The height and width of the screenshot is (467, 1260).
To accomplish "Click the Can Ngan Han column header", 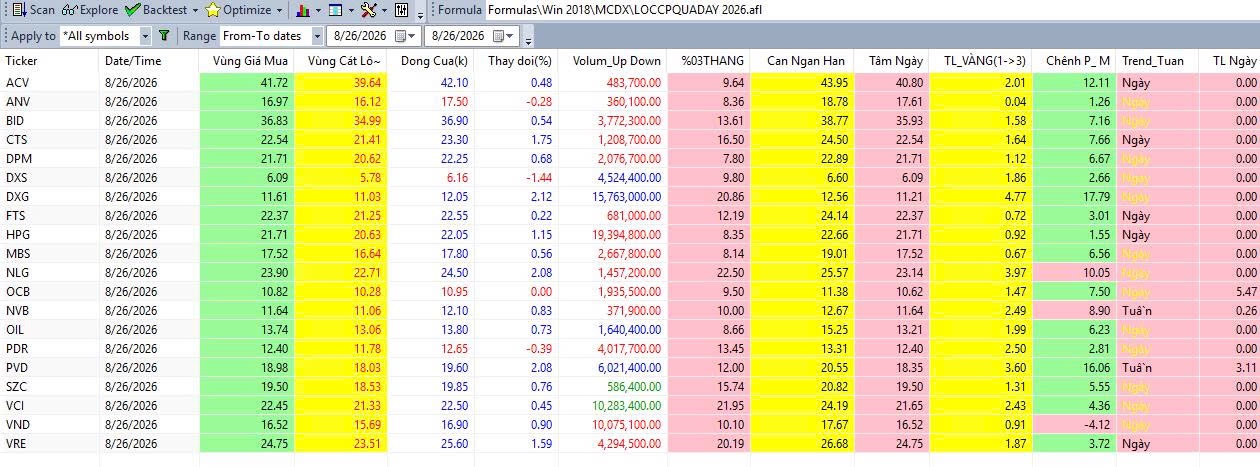I will (803, 61).
